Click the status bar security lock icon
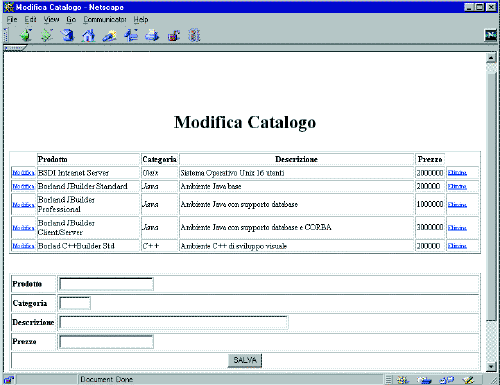This screenshot has width=500, height=385. click(x=9, y=379)
